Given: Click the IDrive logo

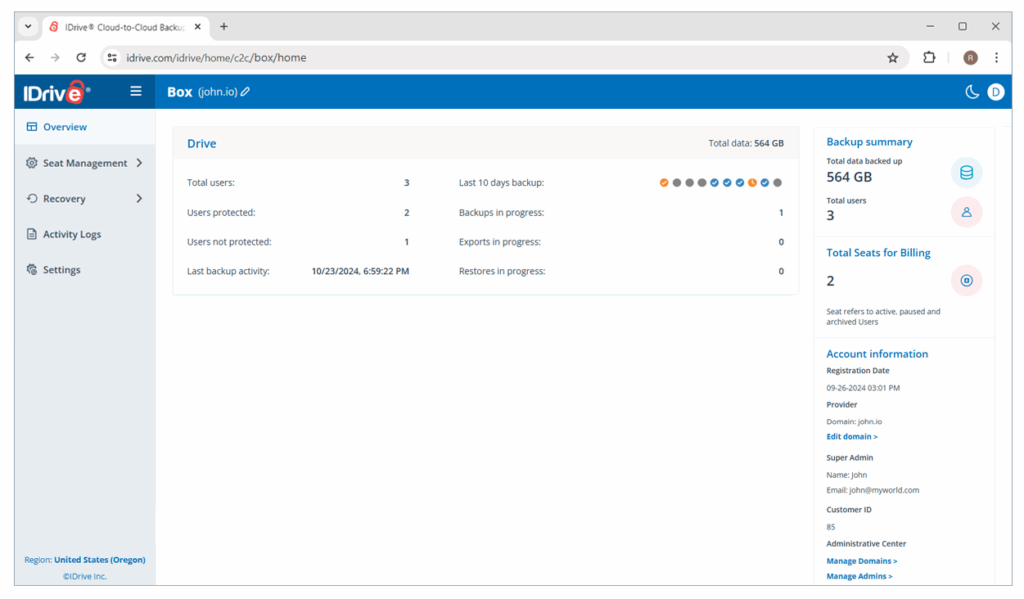Looking at the screenshot, I should (x=56, y=92).
